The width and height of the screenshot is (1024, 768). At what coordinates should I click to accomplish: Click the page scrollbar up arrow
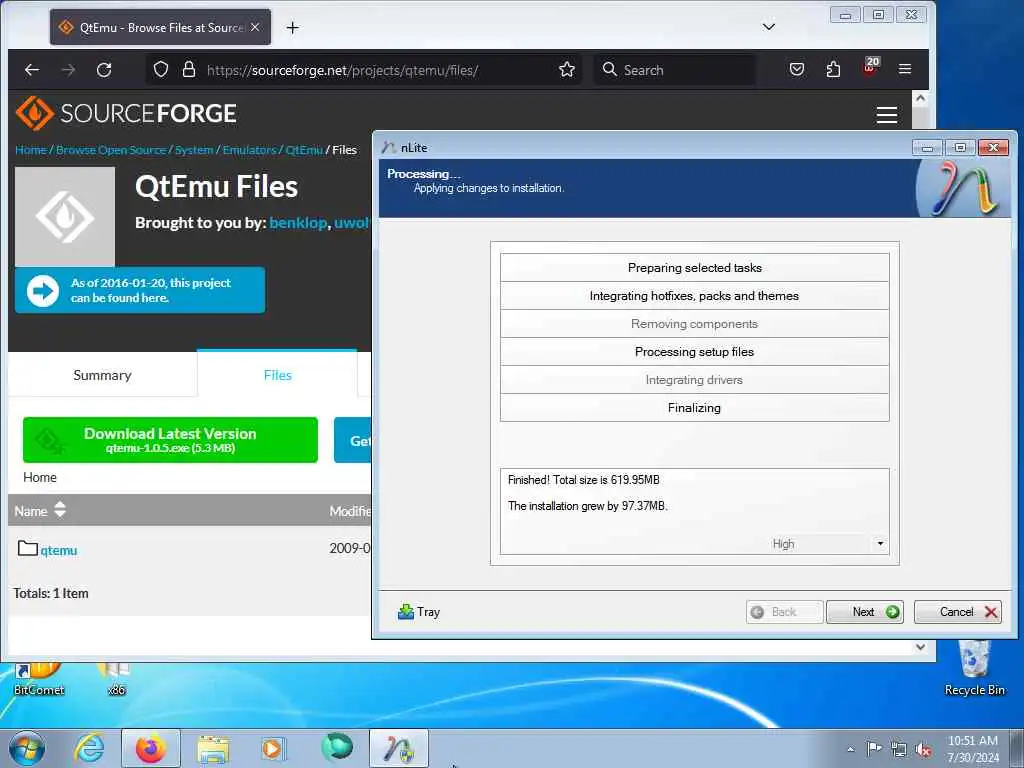click(920, 98)
